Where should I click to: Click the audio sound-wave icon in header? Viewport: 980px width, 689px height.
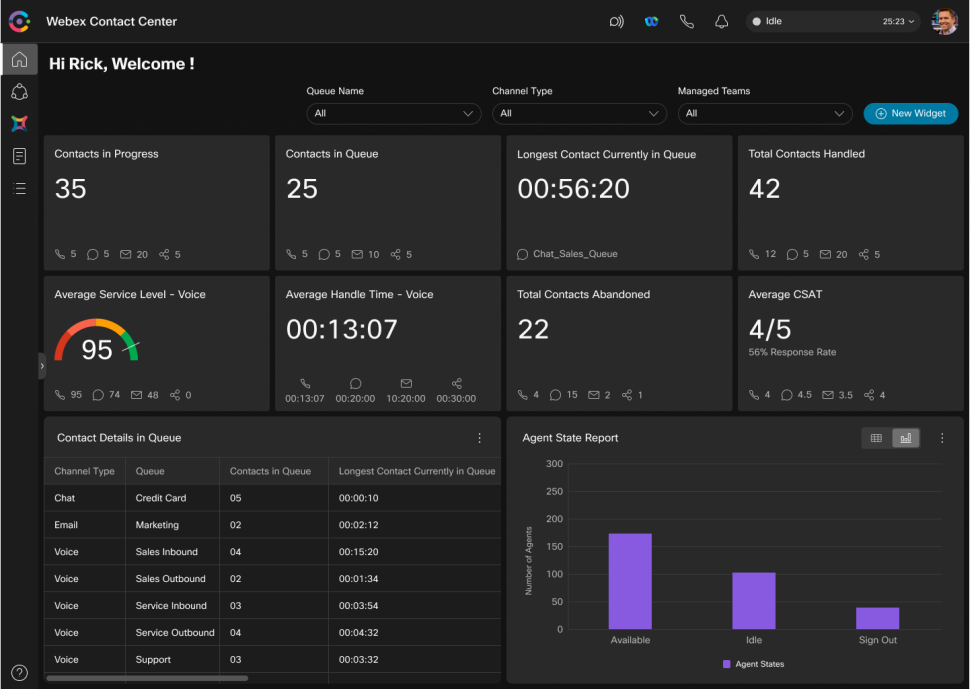pos(616,21)
